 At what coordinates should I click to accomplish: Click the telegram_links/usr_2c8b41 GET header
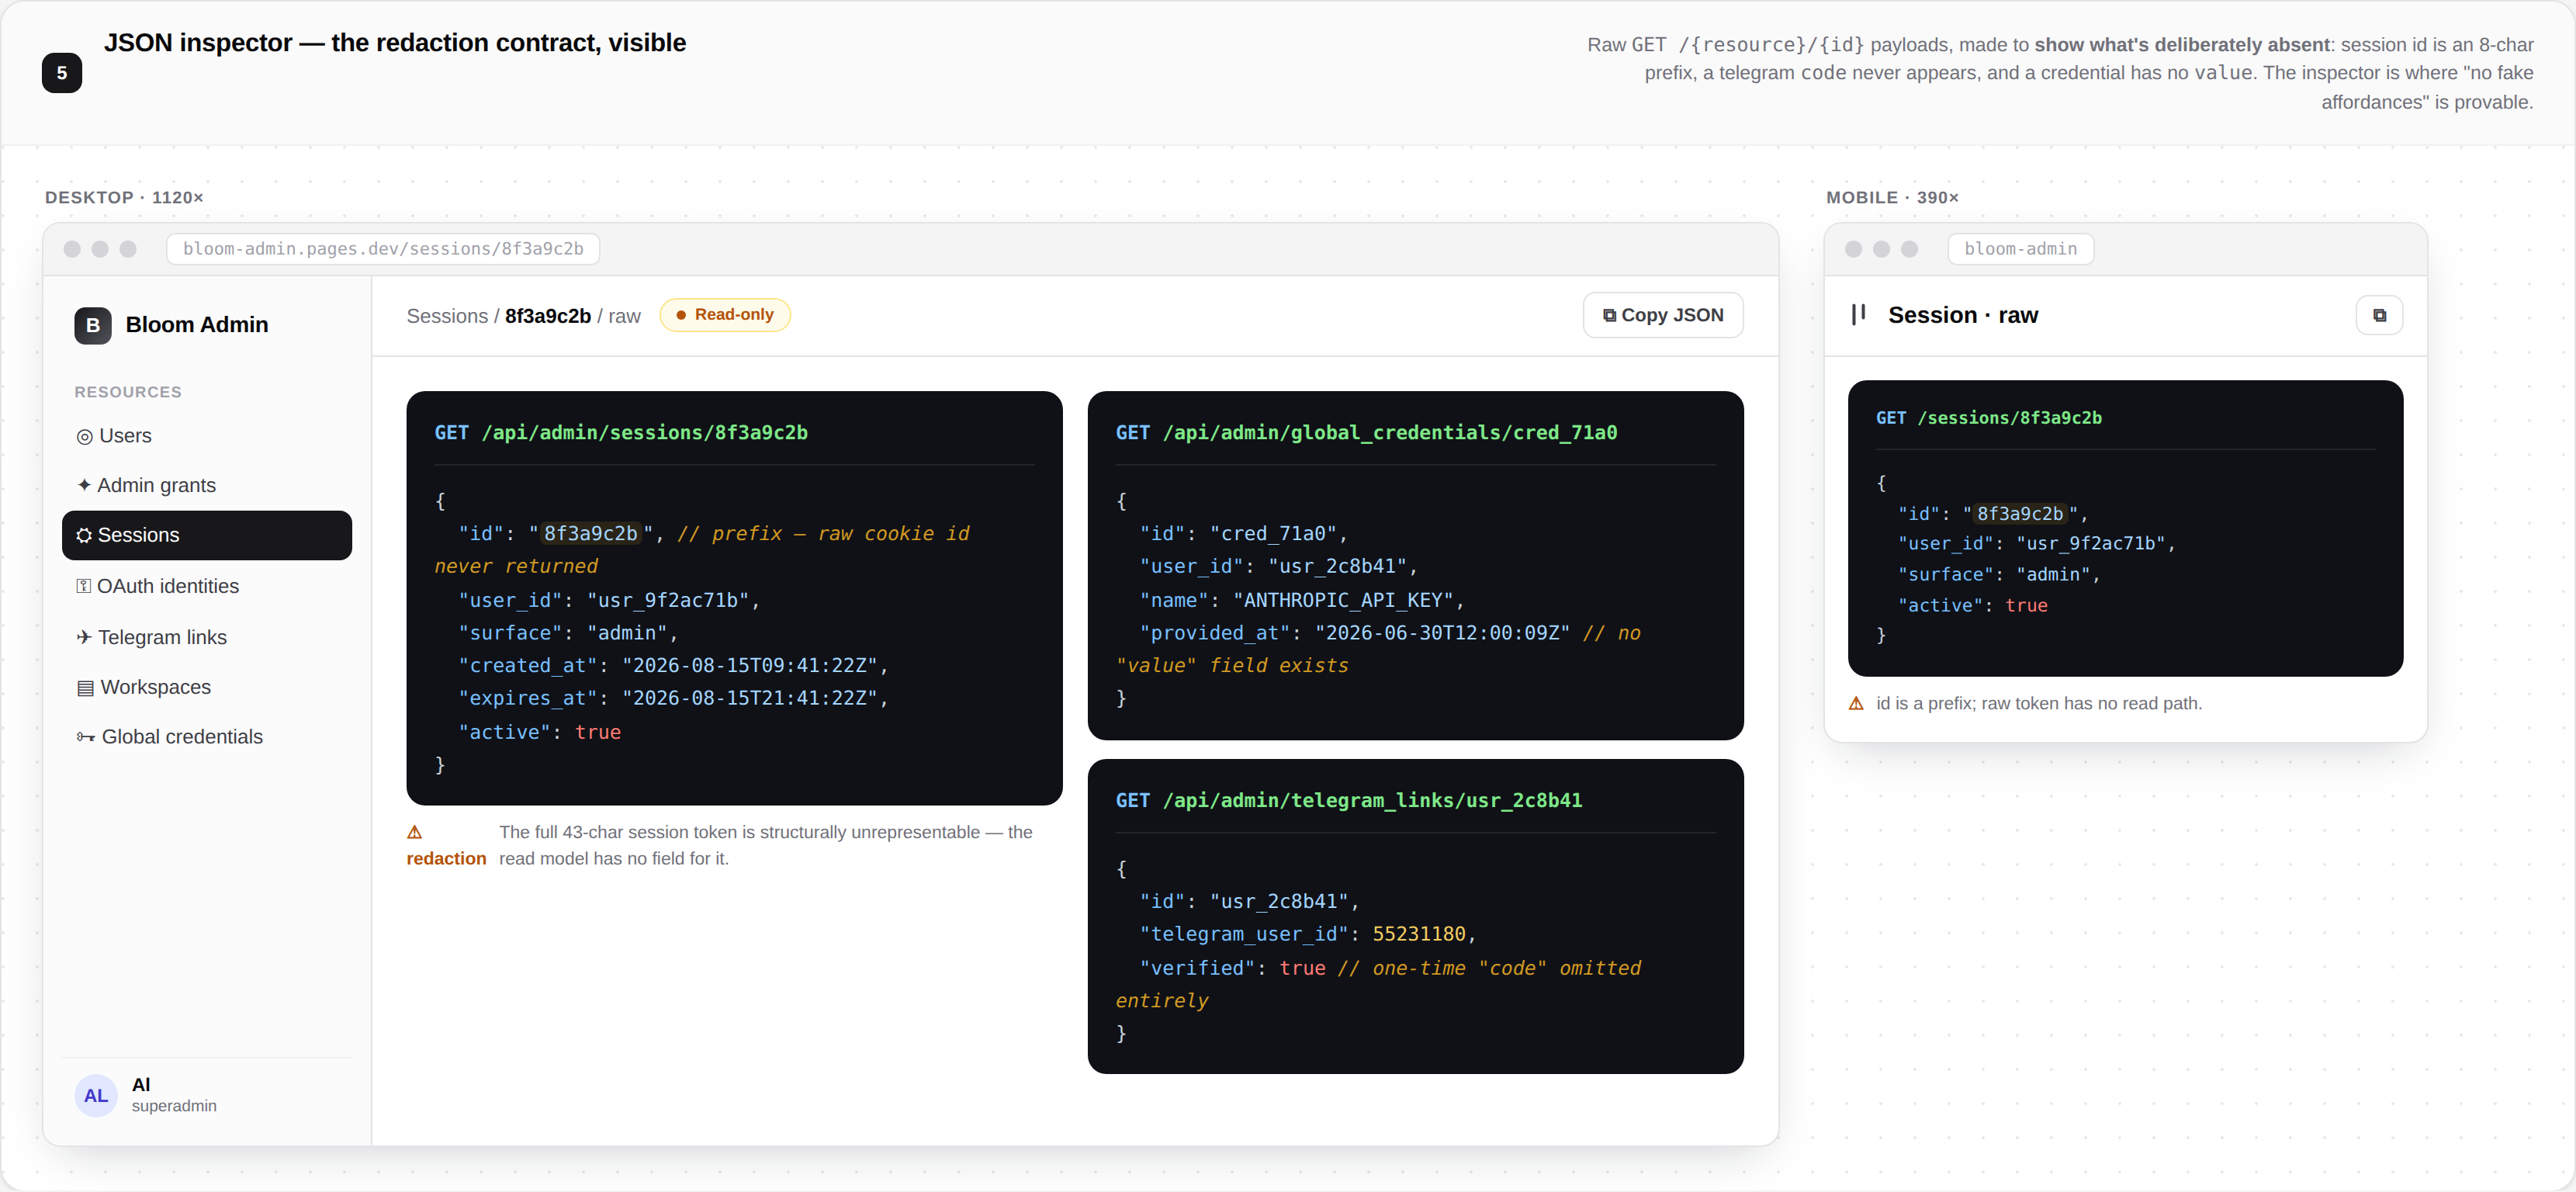(1349, 801)
